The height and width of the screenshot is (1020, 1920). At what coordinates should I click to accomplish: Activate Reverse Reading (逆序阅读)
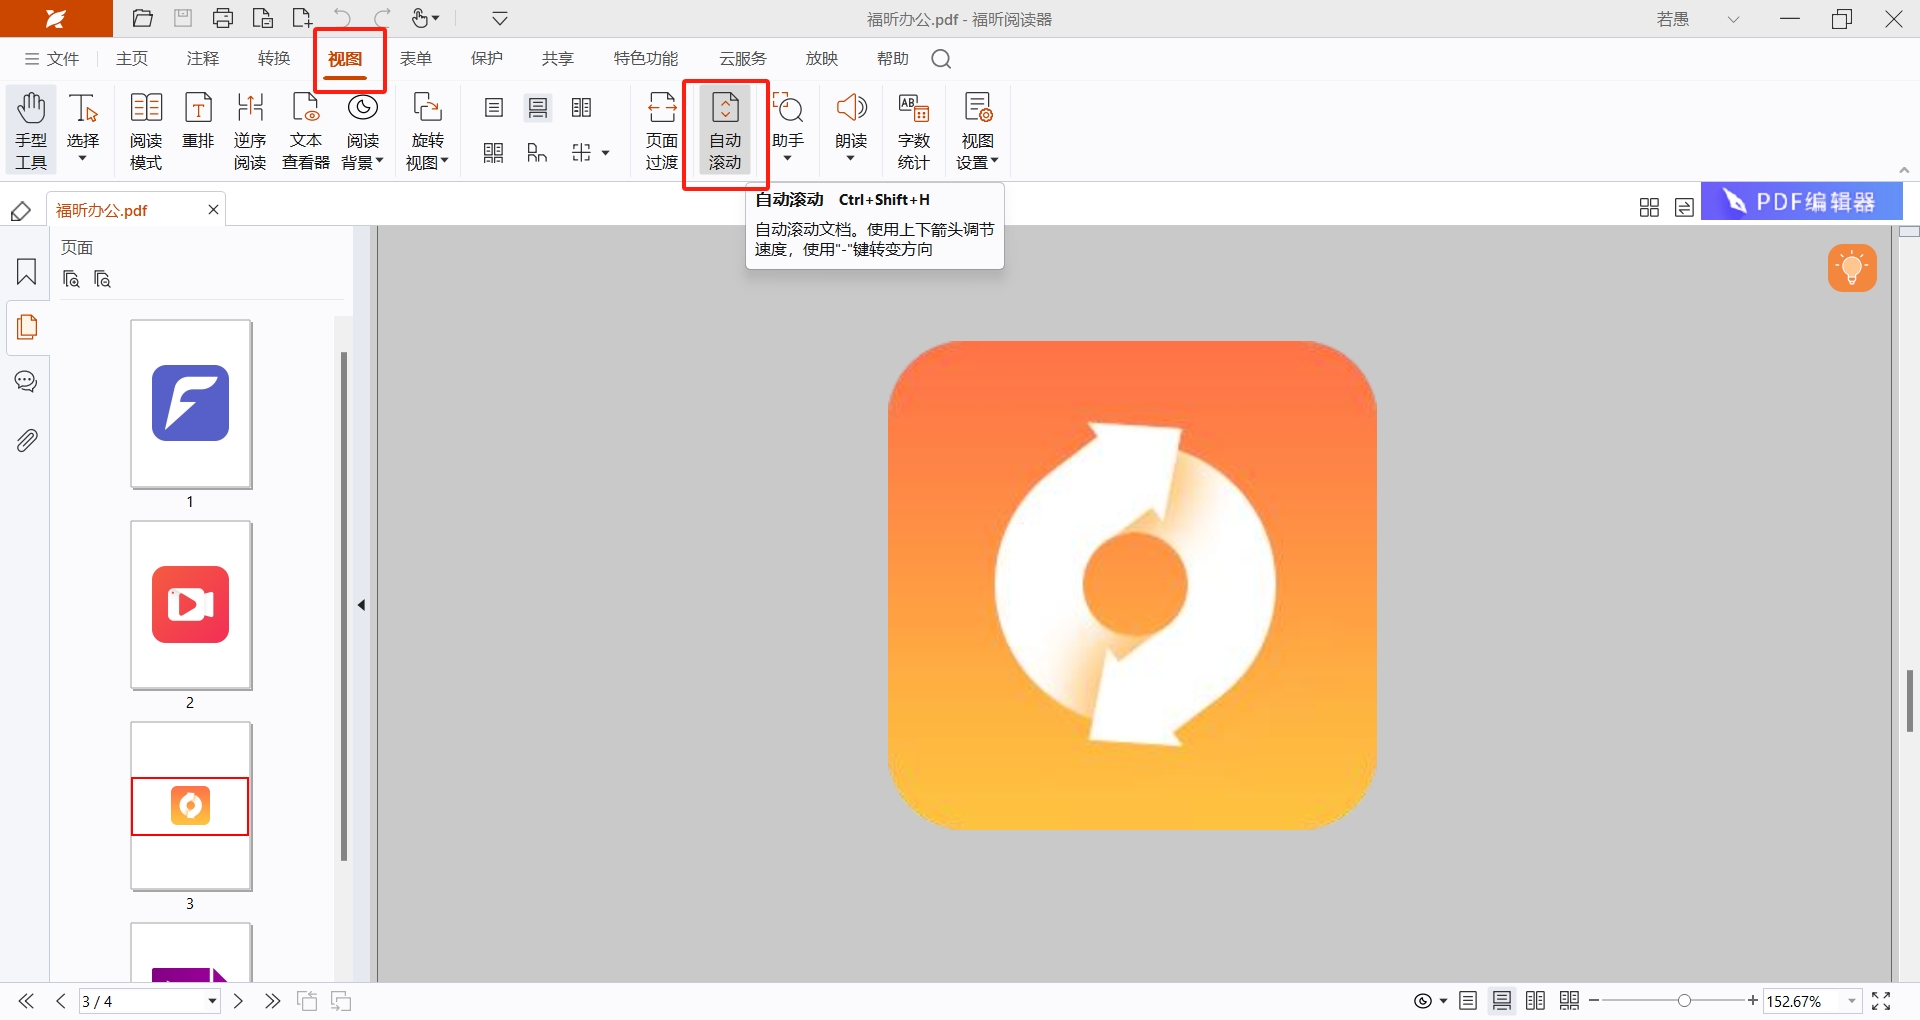click(x=250, y=130)
